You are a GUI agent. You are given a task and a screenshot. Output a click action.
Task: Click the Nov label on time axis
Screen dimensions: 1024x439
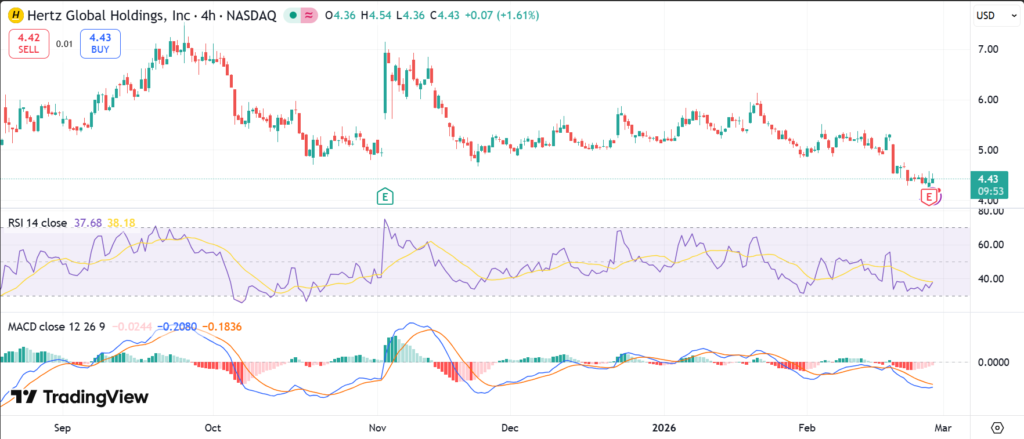[x=379, y=425]
